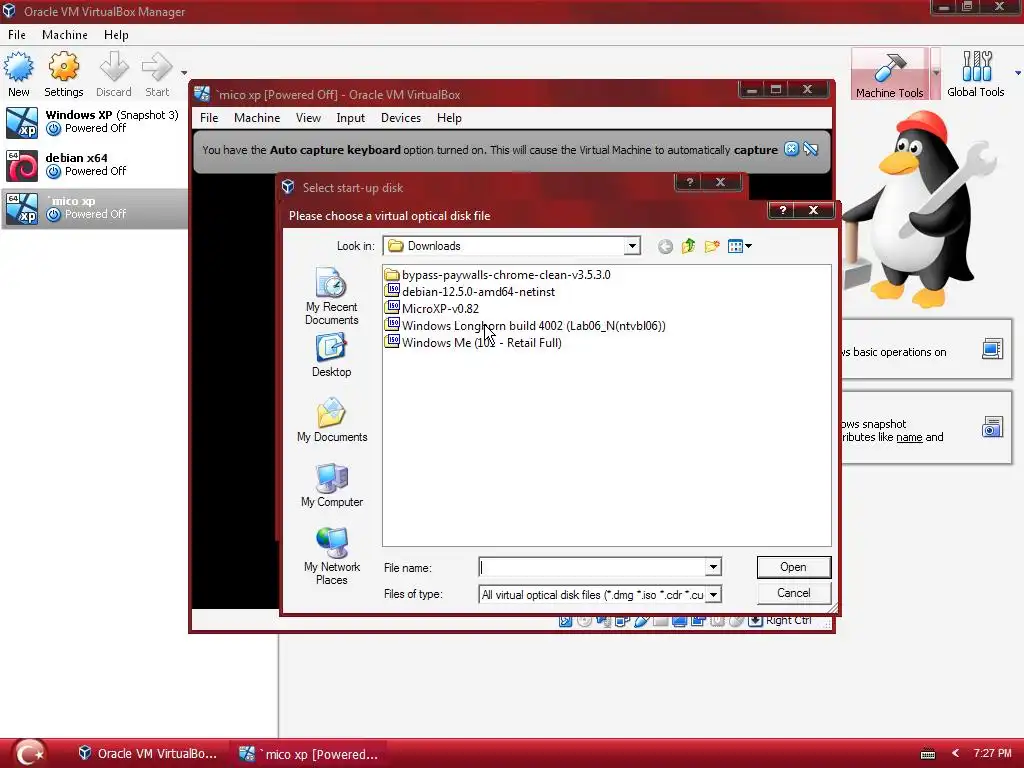Go to My Documents shortcut

[x=332, y=420]
